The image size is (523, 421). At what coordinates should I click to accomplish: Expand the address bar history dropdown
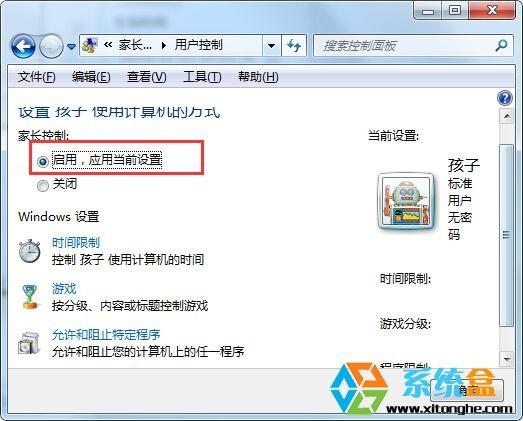click(x=272, y=45)
